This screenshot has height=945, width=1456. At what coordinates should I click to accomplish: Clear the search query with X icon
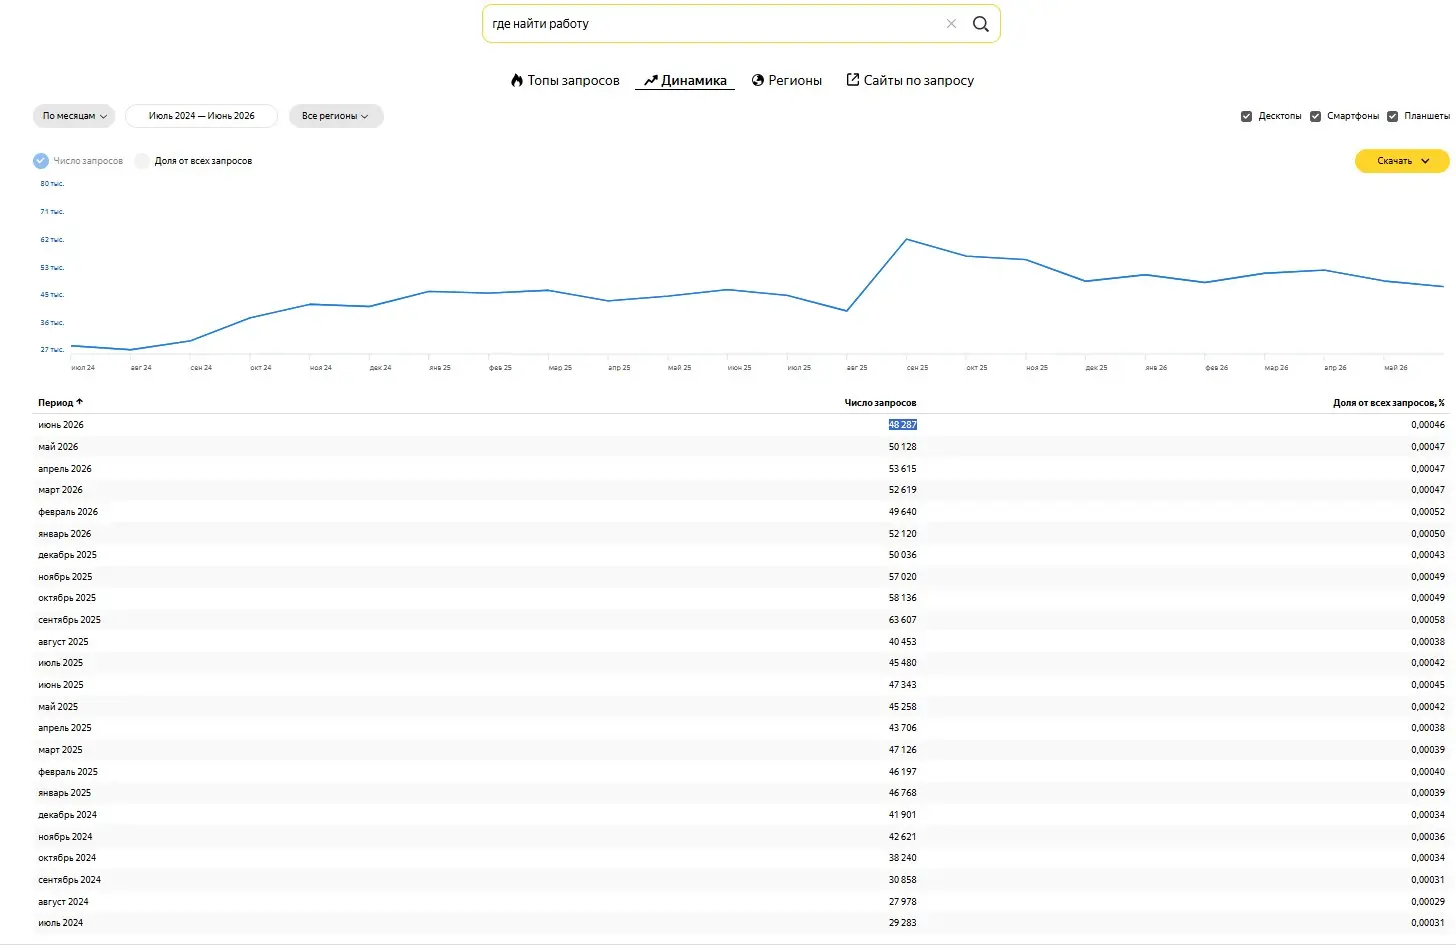(951, 24)
